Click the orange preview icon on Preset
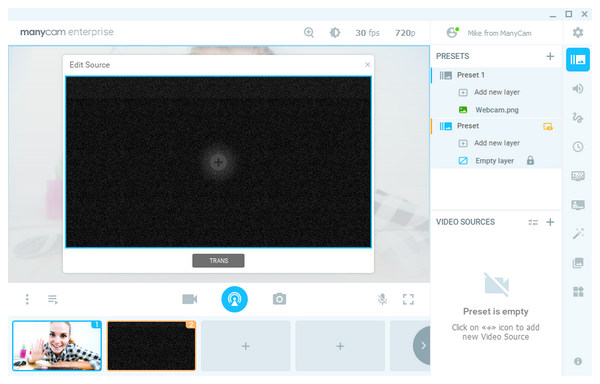Image resolution: width=600 pixels, height=384 pixels. point(548,126)
